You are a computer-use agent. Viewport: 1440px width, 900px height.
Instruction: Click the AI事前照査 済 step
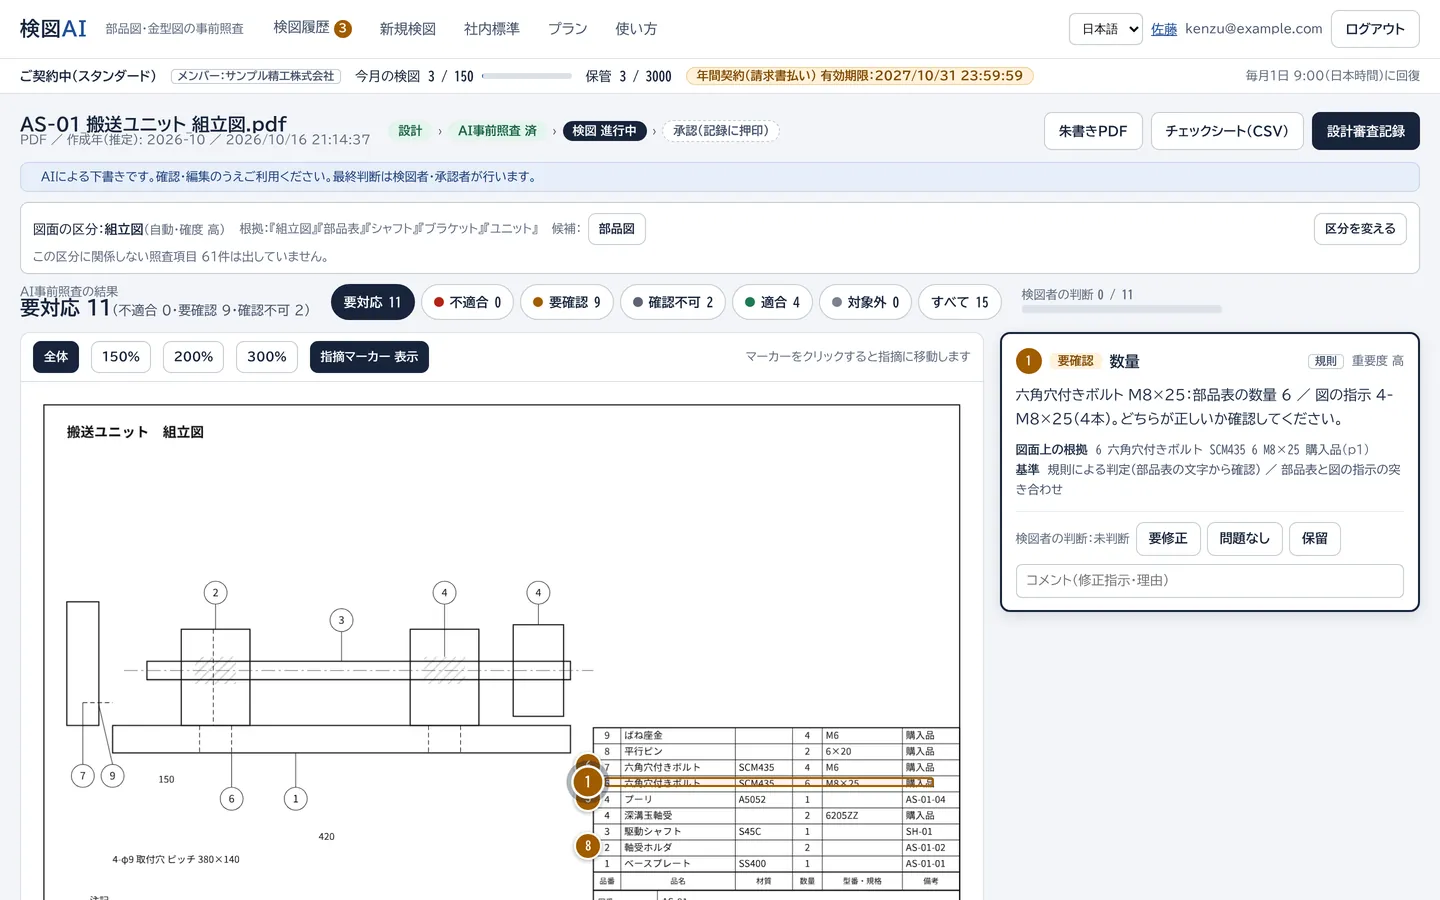tap(497, 131)
